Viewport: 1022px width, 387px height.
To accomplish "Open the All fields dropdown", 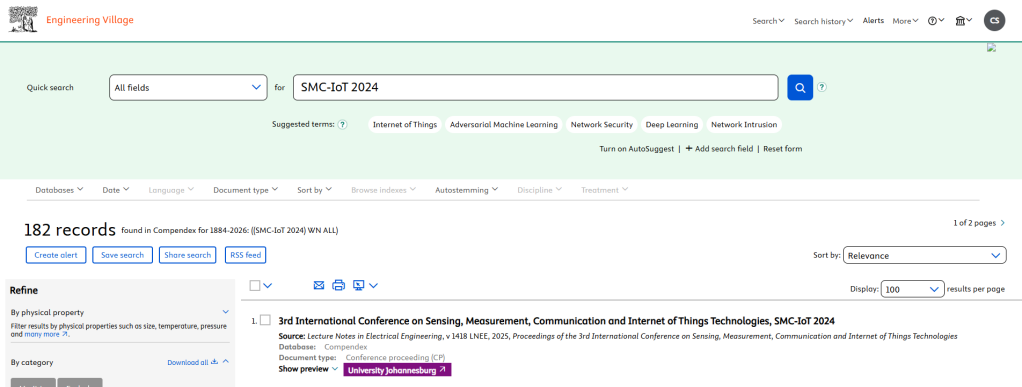I will 188,87.
